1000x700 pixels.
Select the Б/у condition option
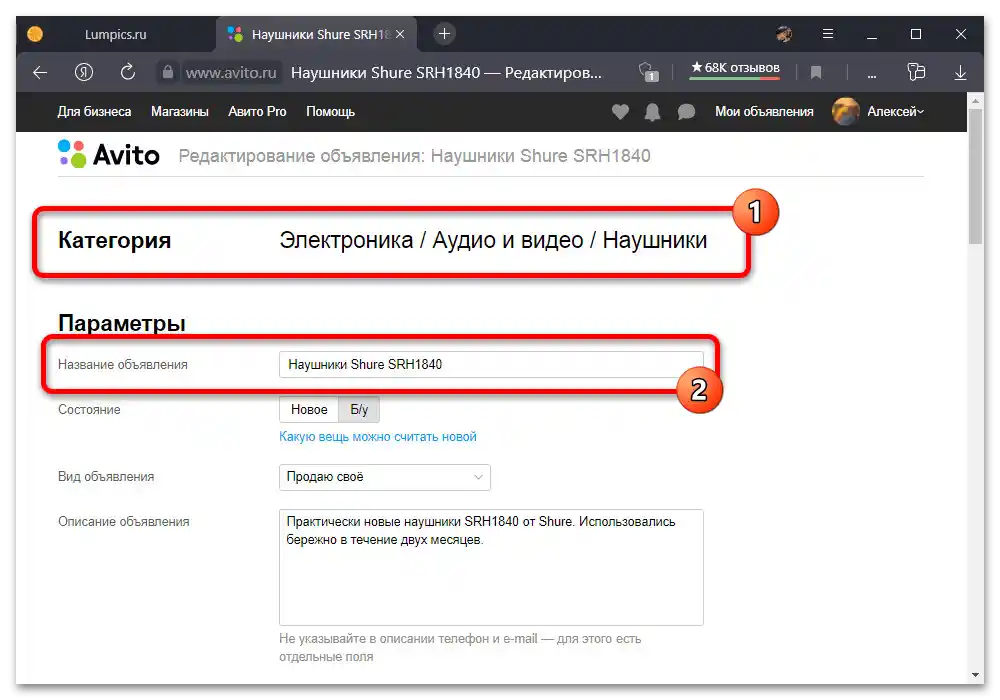point(359,409)
